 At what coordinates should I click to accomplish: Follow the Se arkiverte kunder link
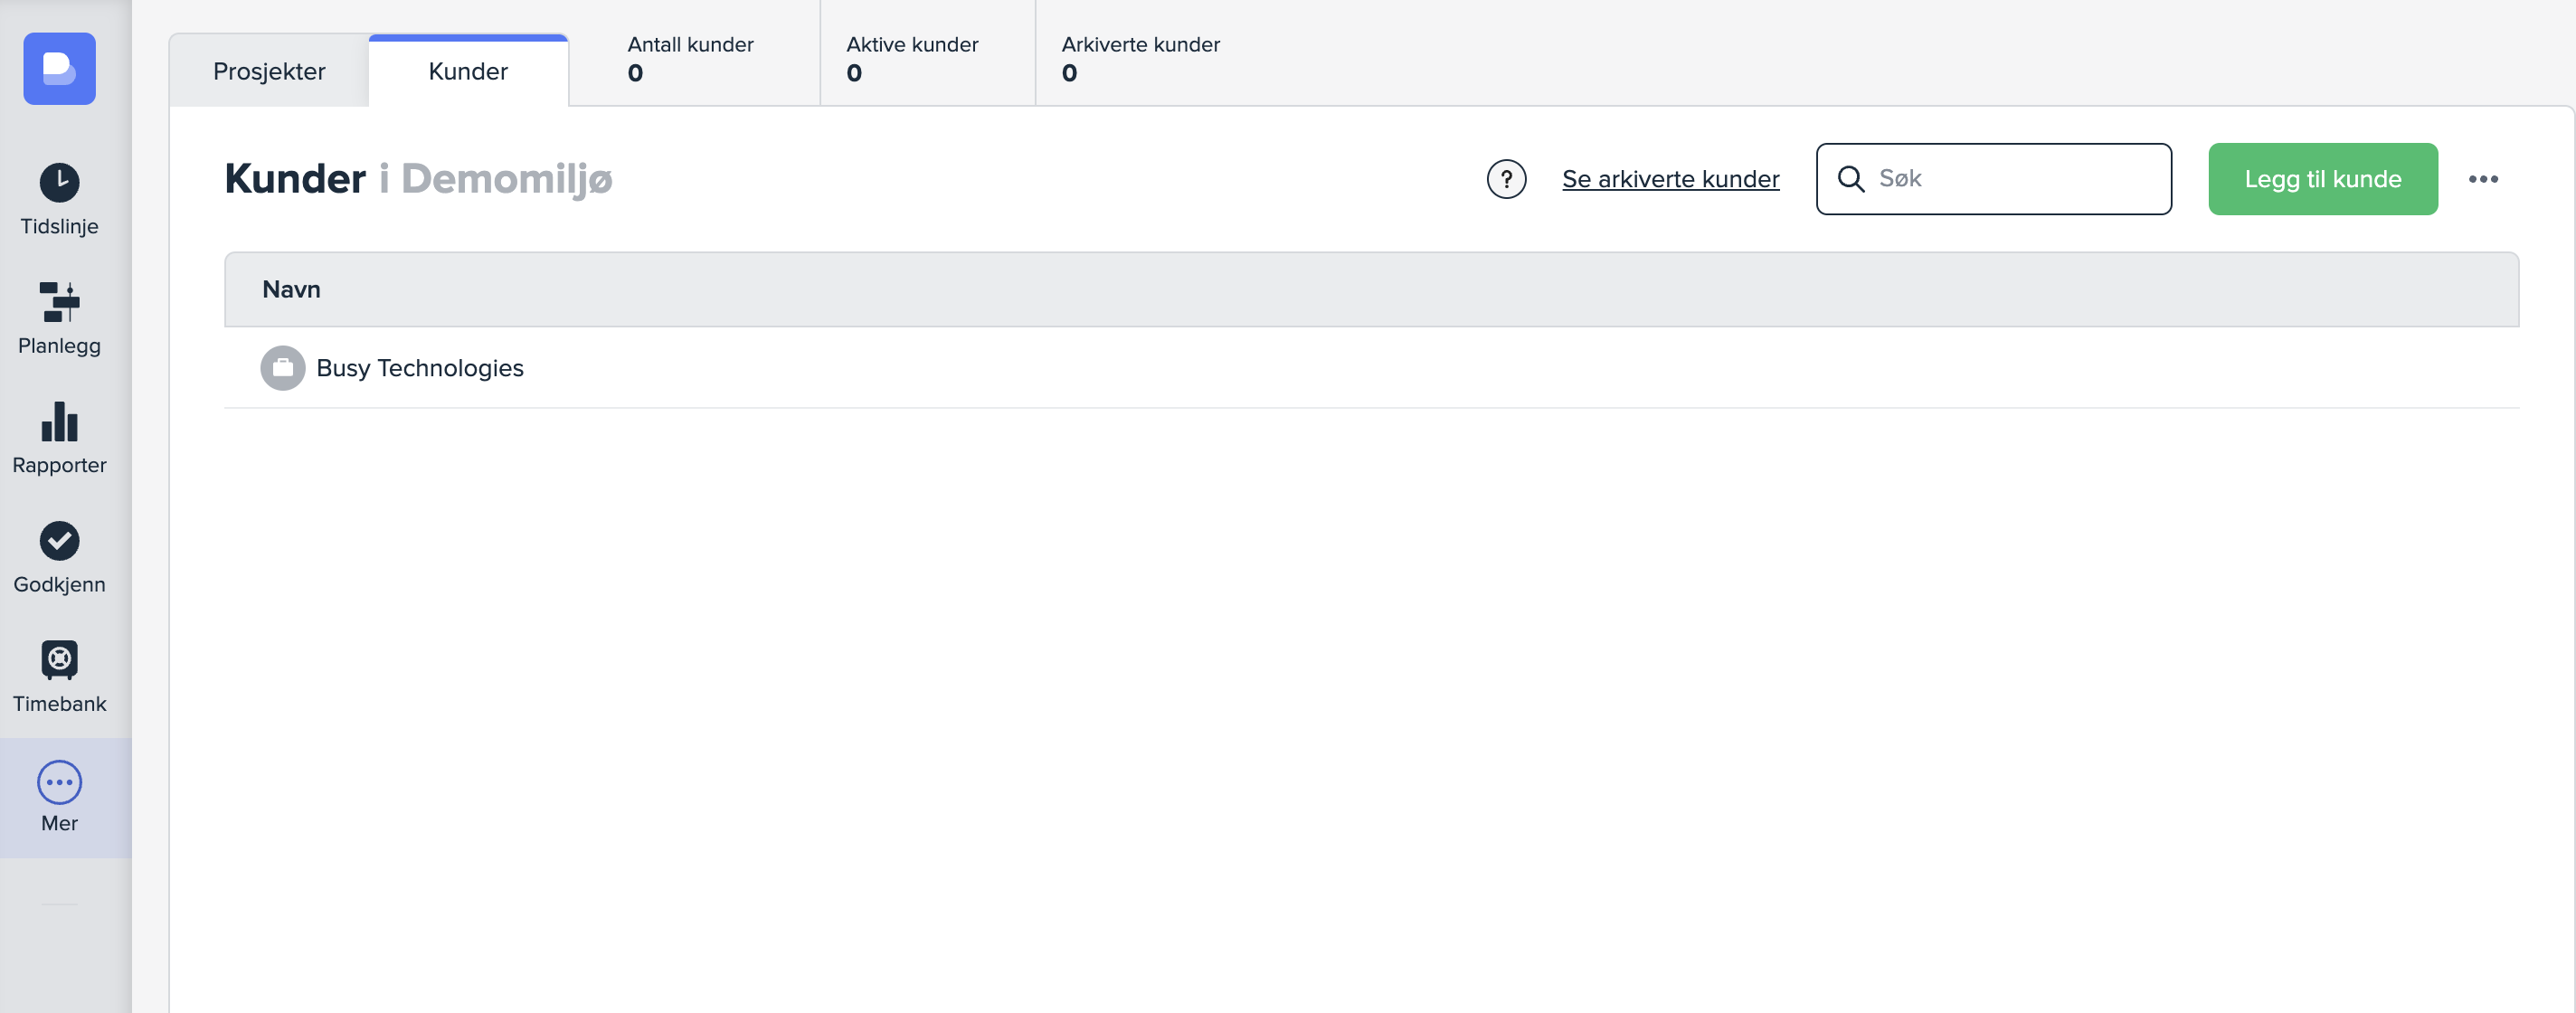[x=1670, y=179]
